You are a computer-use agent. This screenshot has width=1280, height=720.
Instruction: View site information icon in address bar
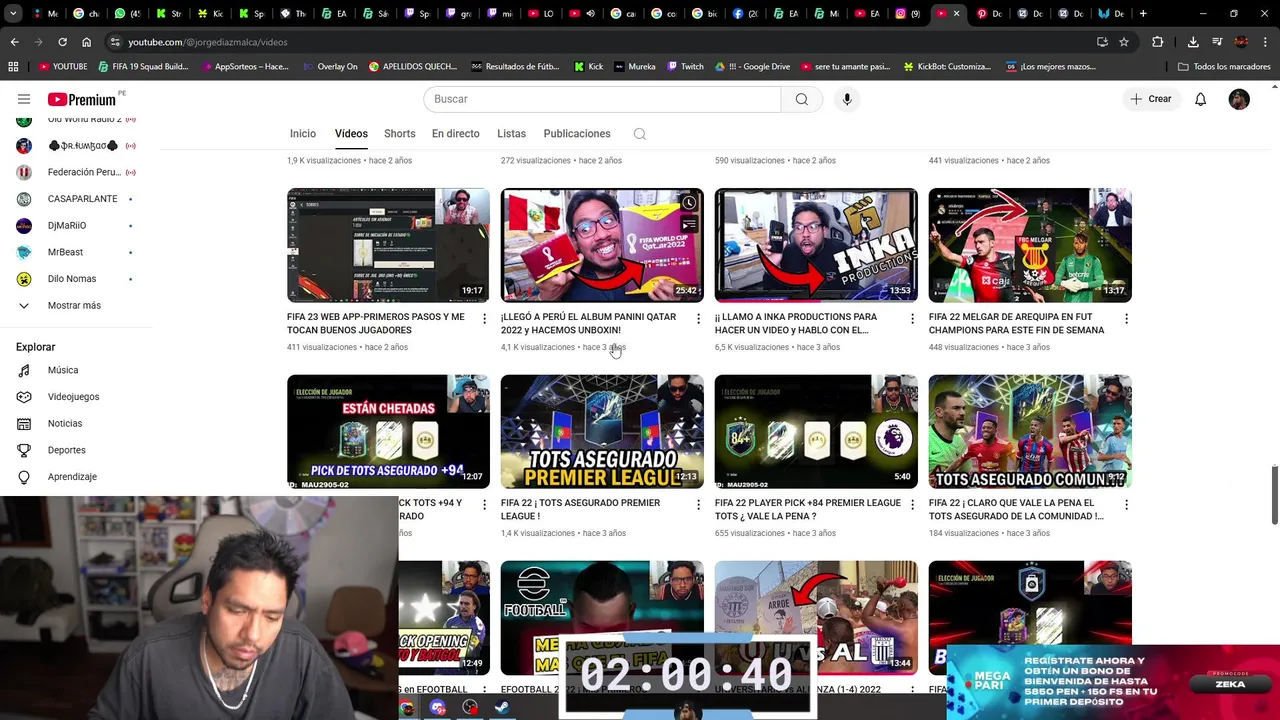tap(115, 42)
